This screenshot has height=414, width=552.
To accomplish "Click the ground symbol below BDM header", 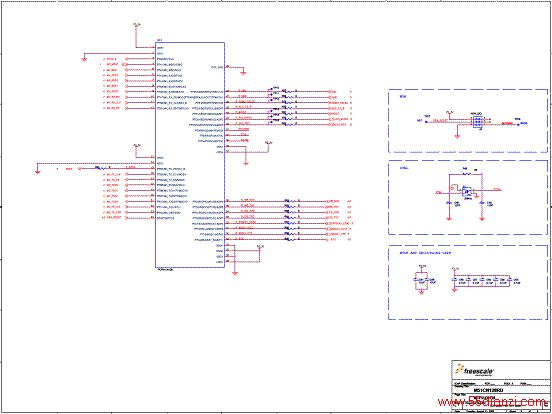I will click(457, 136).
